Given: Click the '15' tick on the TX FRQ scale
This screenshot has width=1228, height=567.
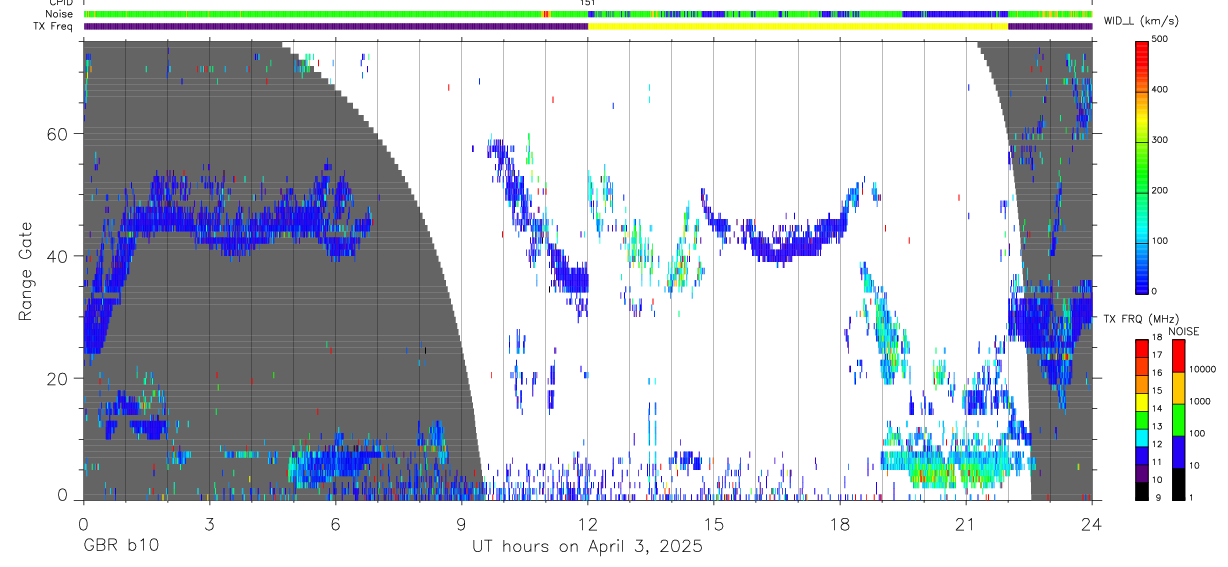Looking at the screenshot, I should (x=1158, y=391).
